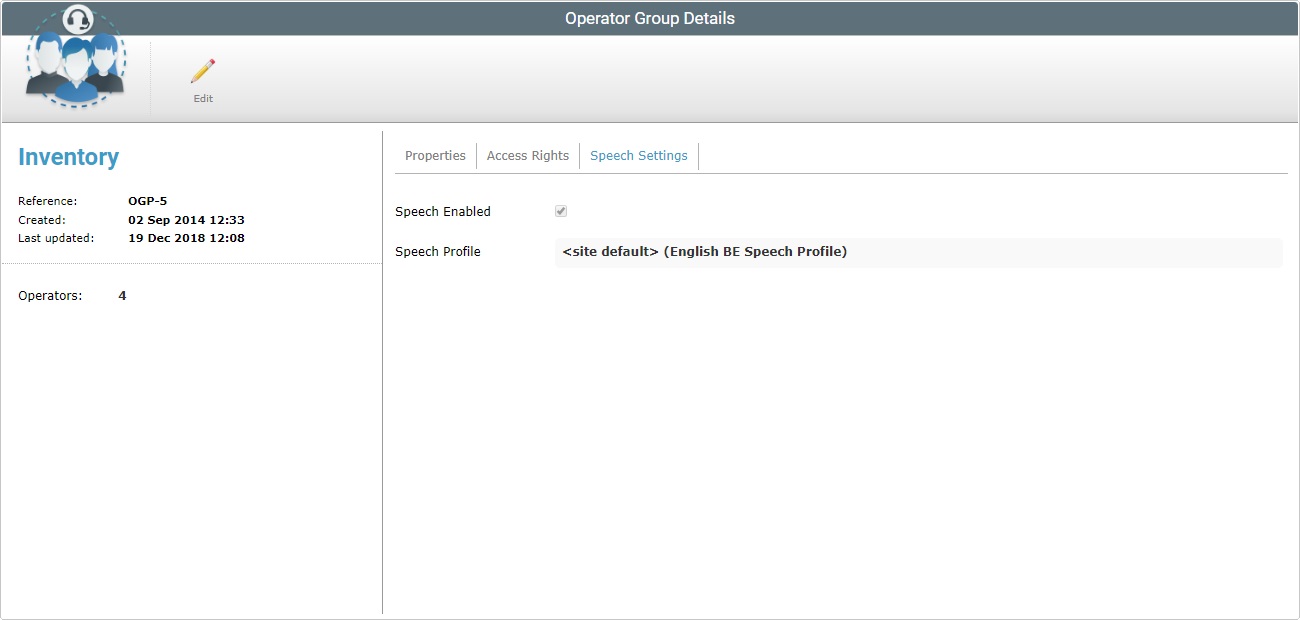Viewport: 1300px width, 620px height.
Task: Disable the Speech Enabled checkbox
Action: point(561,210)
